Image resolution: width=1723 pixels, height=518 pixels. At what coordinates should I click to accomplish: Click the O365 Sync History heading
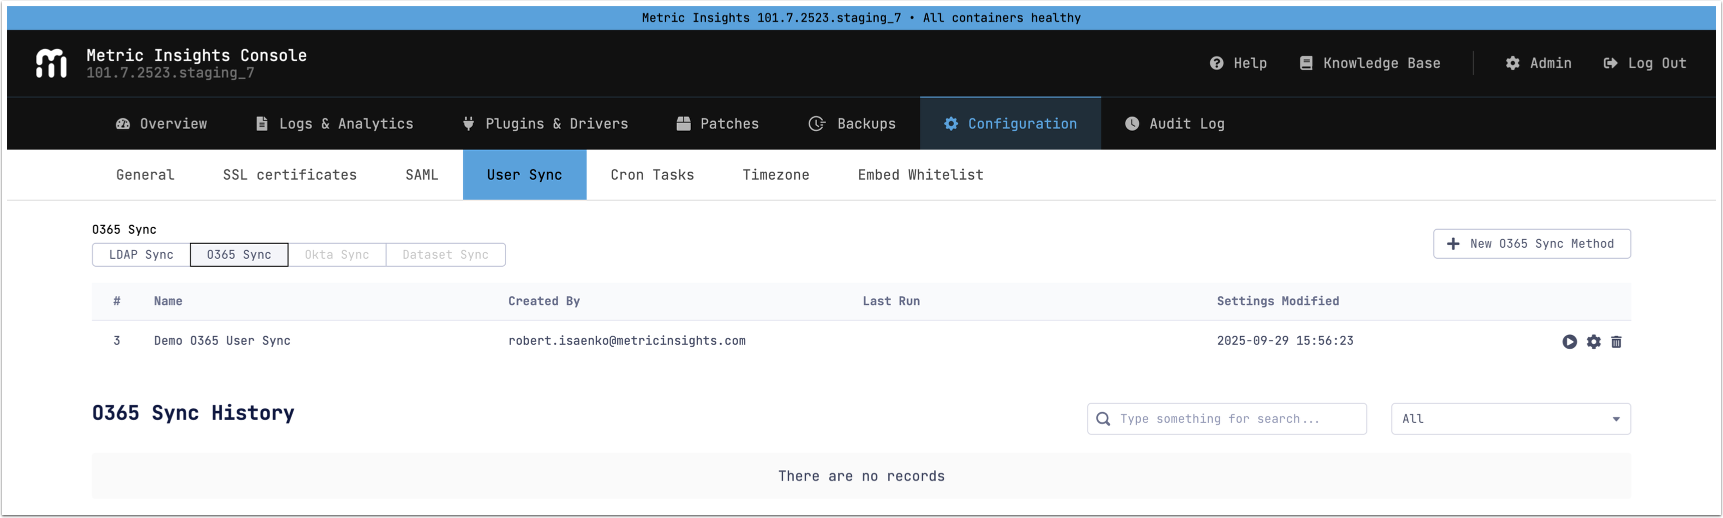coord(193,413)
